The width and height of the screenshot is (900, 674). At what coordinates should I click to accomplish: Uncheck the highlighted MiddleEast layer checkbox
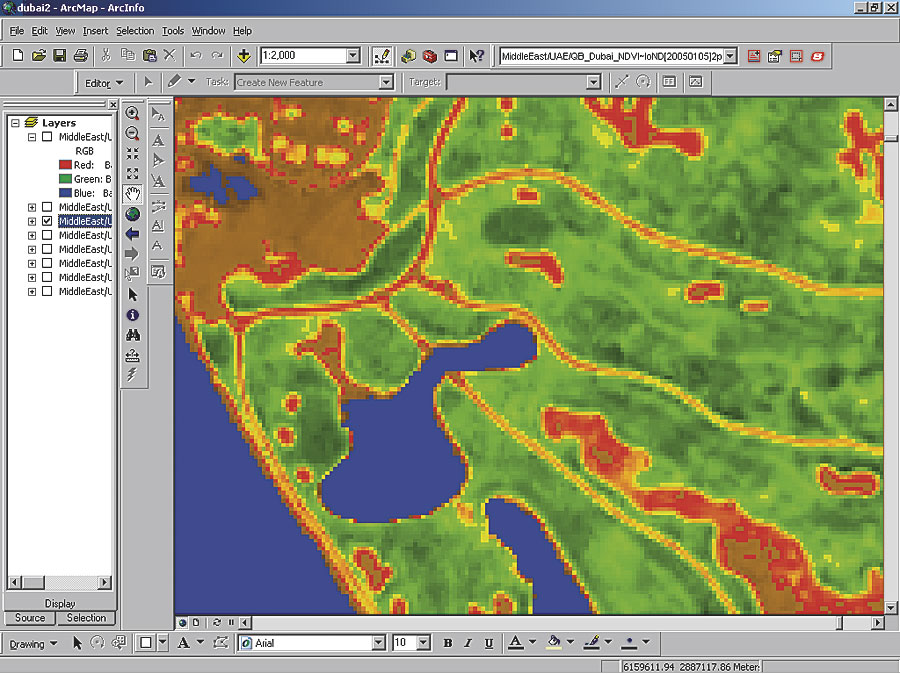47,221
